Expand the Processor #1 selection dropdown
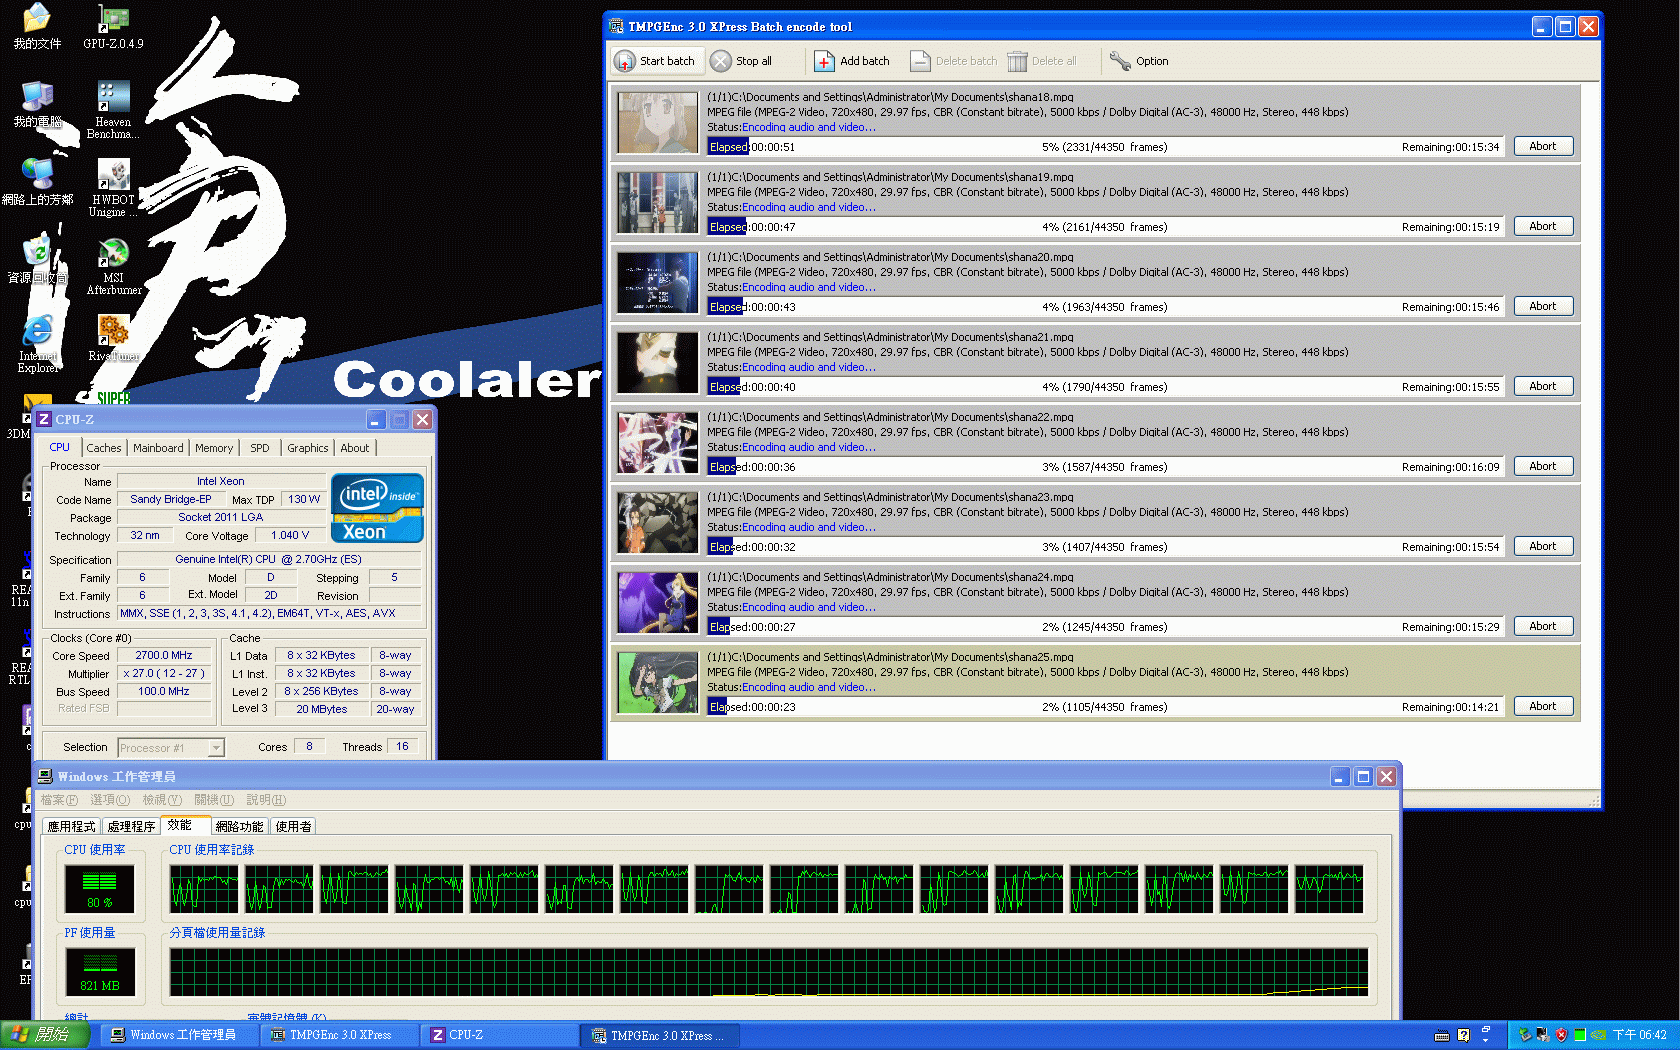1680x1050 pixels. [216, 748]
